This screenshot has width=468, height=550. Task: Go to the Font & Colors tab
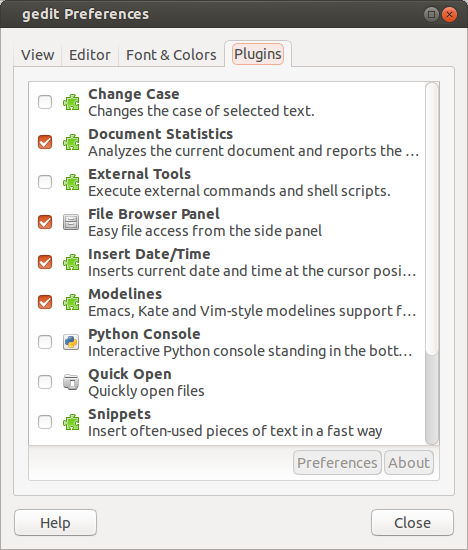[171, 55]
